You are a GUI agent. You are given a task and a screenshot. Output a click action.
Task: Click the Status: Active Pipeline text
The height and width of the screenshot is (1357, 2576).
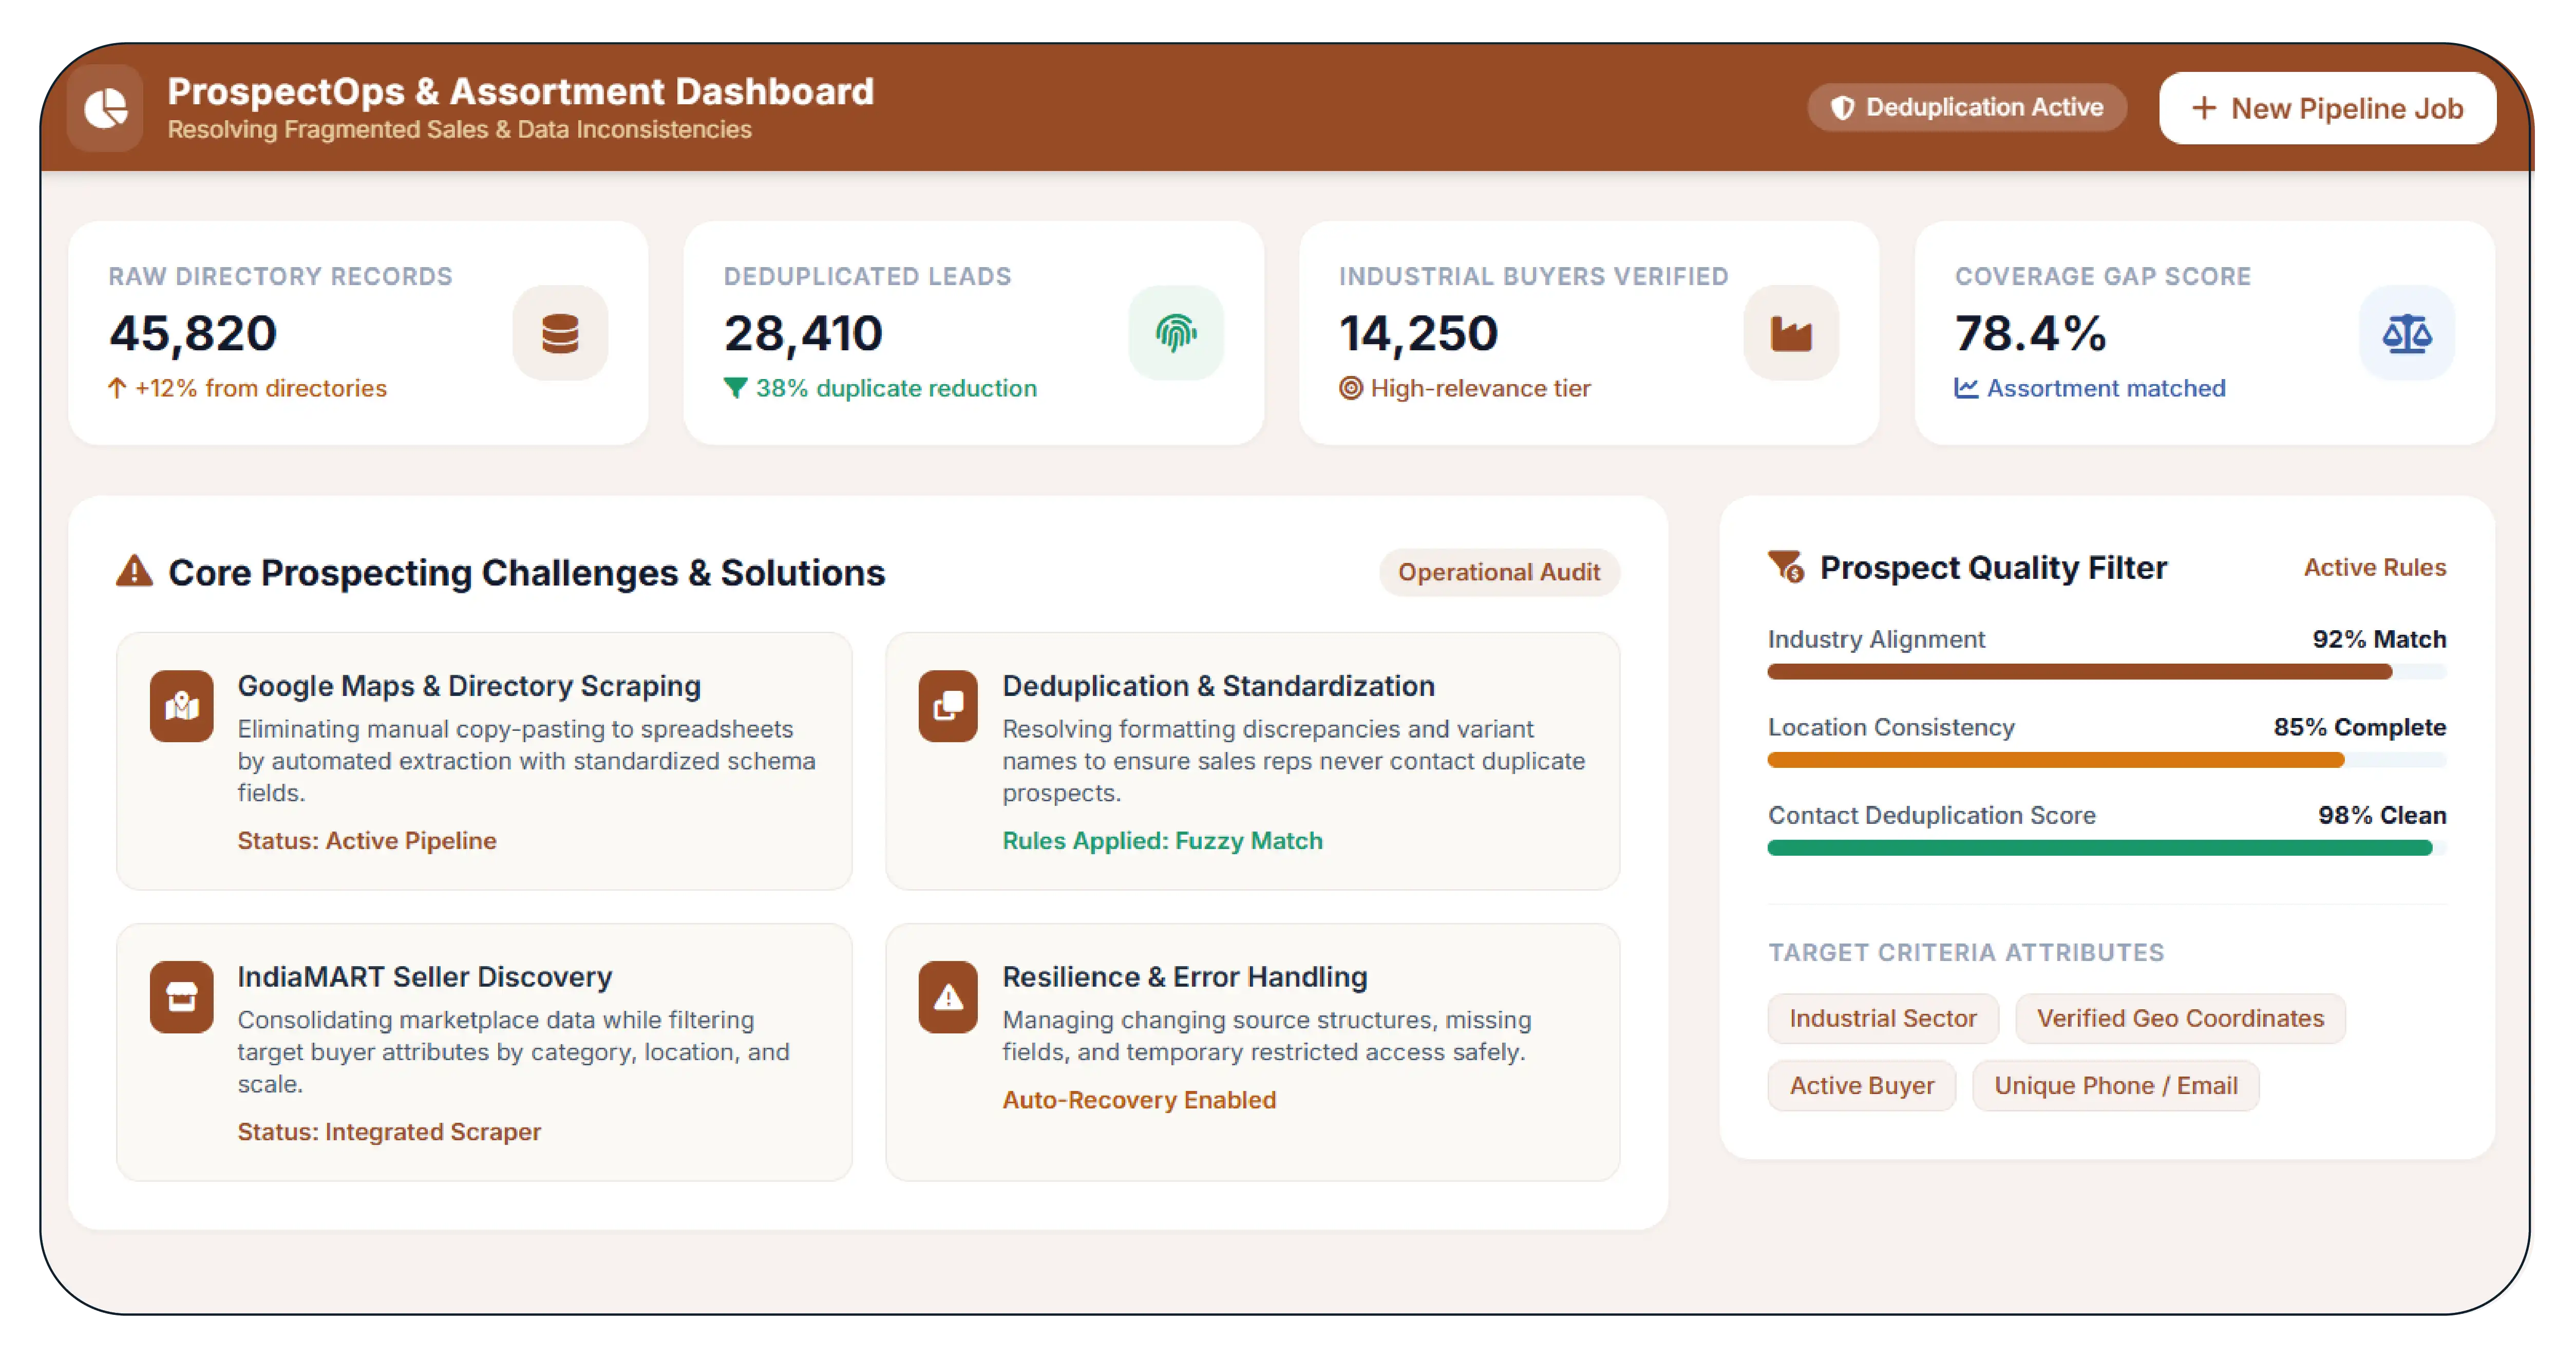366,840
